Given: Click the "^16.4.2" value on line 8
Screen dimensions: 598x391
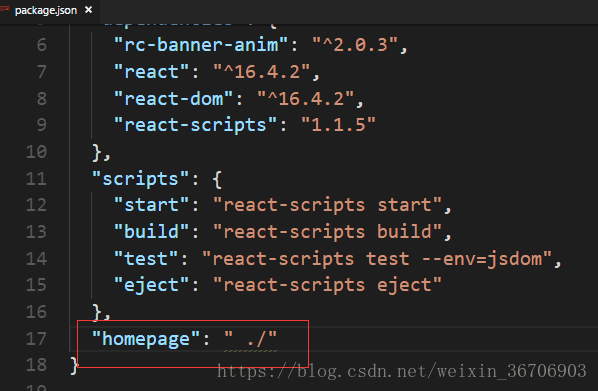Looking at the screenshot, I should [305, 99].
